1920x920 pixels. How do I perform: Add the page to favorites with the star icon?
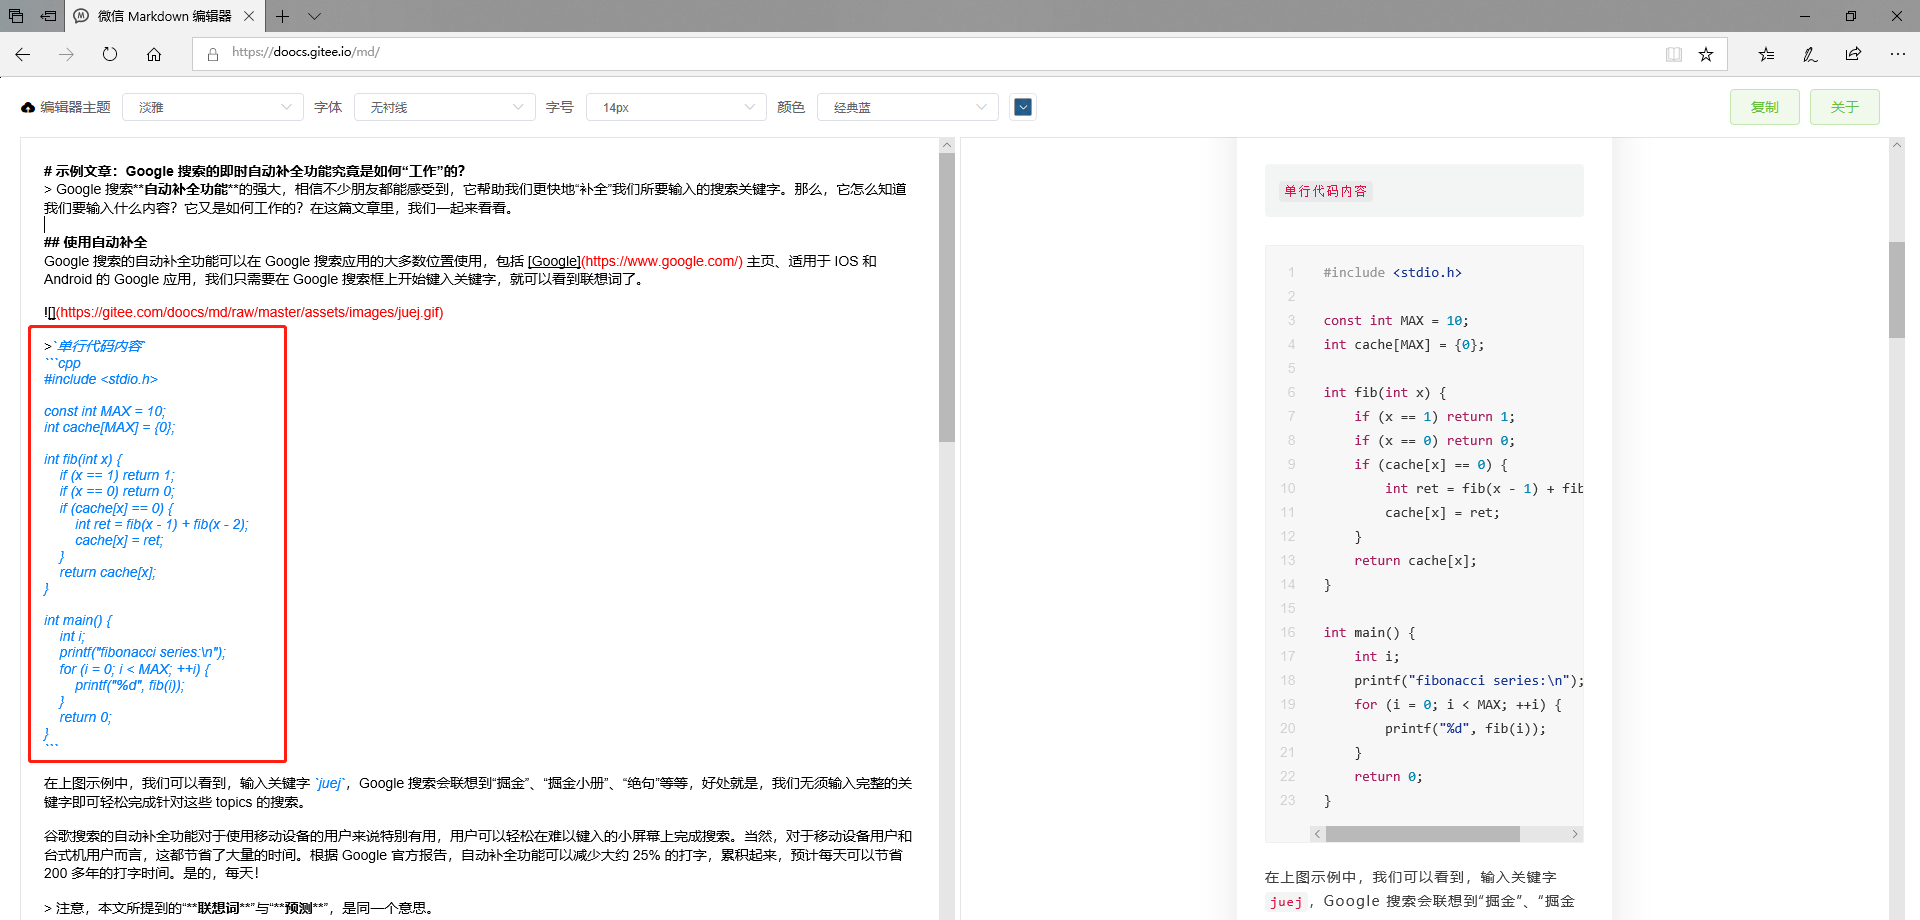(x=1706, y=54)
